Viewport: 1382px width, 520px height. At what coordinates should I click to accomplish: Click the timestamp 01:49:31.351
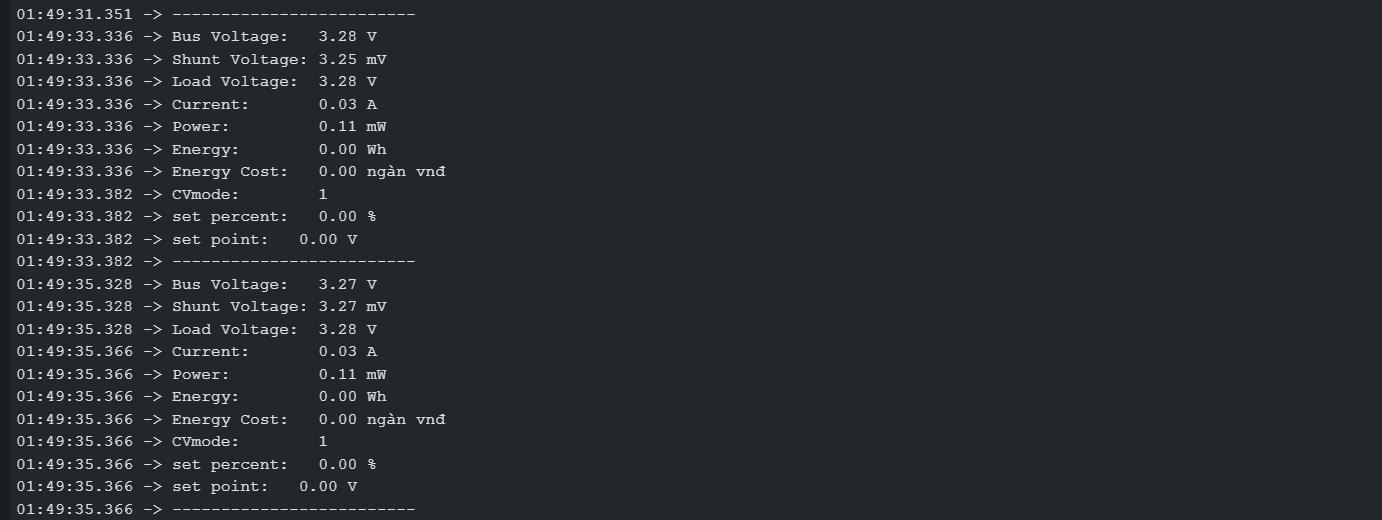(74, 14)
